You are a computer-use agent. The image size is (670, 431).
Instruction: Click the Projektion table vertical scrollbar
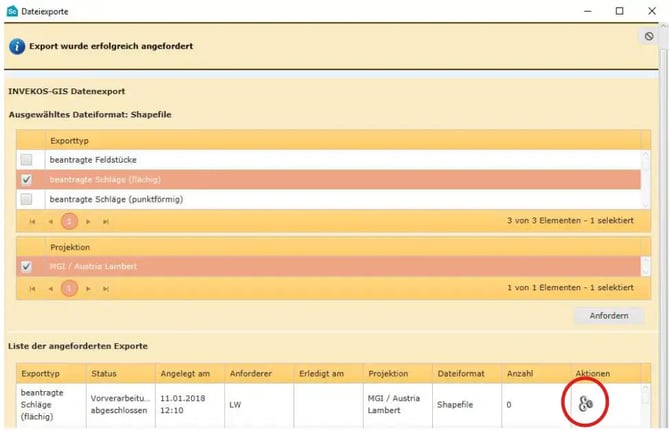click(645, 267)
